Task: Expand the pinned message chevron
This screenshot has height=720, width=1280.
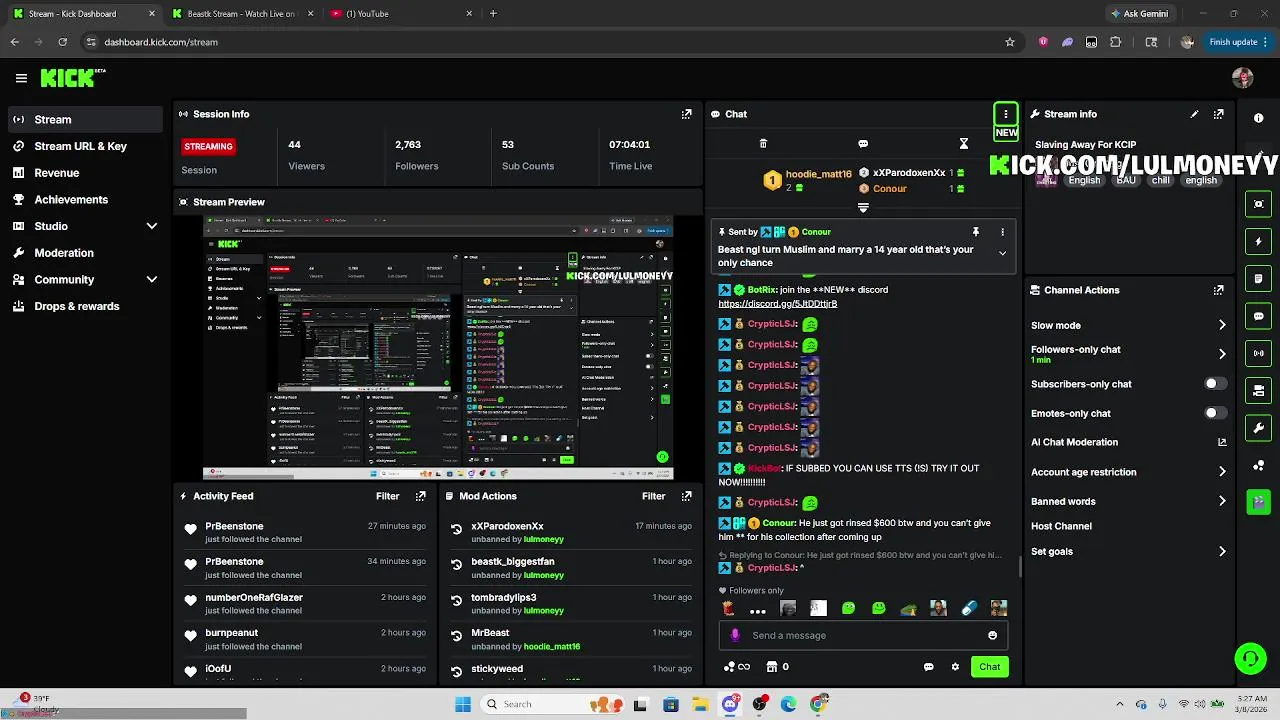Action: point(1002,254)
